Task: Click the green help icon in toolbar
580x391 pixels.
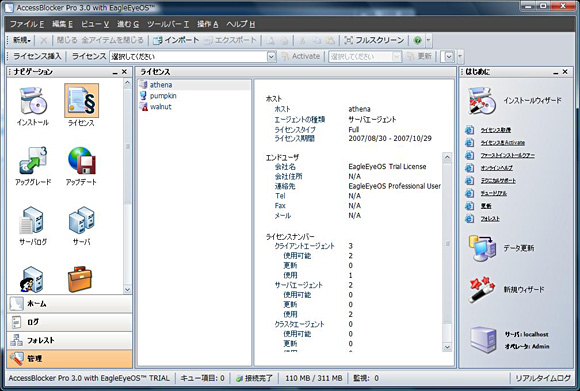Action: coord(418,40)
